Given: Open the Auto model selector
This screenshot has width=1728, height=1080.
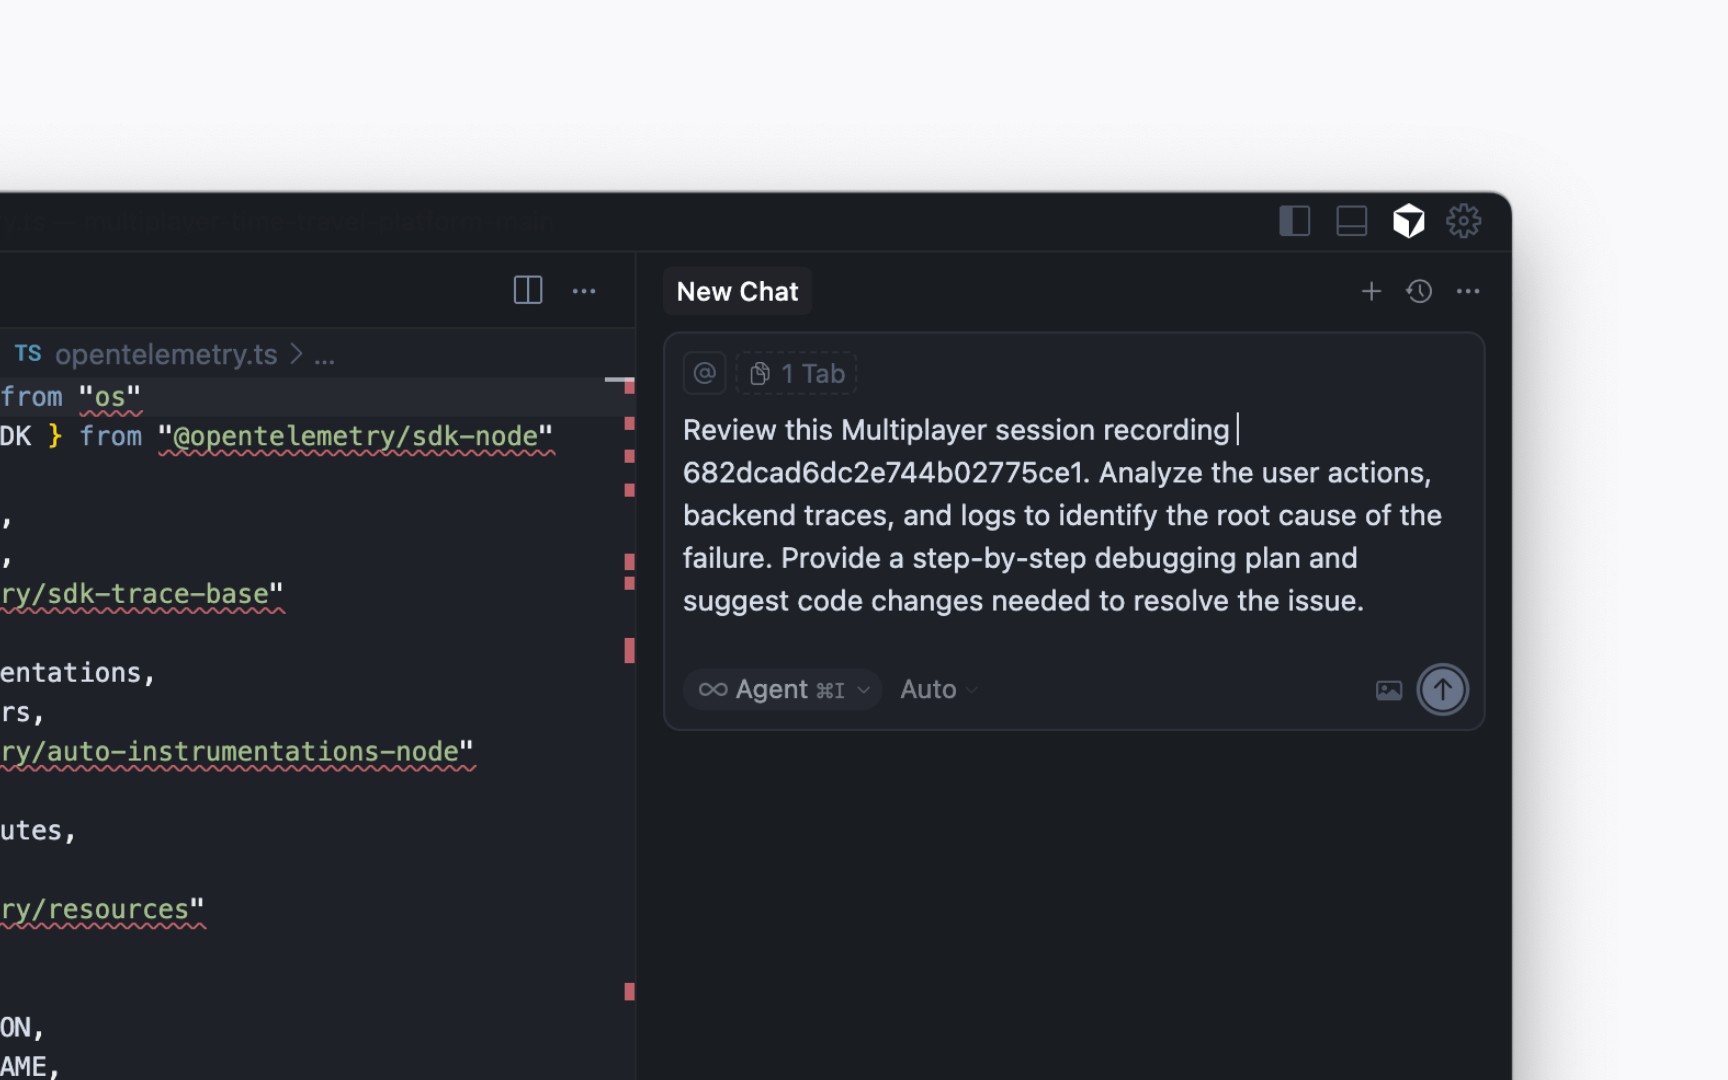Looking at the screenshot, I should [x=930, y=689].
